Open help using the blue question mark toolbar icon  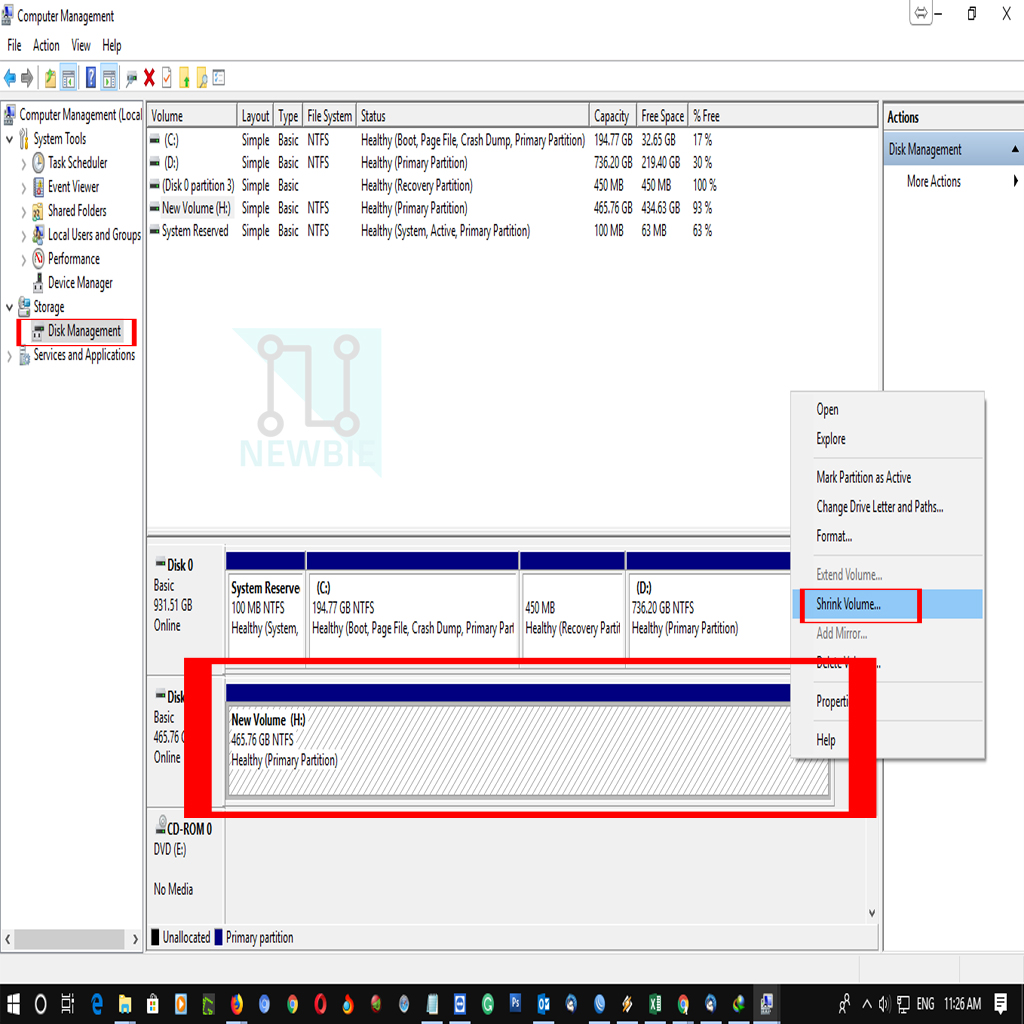tap(90, 77)
